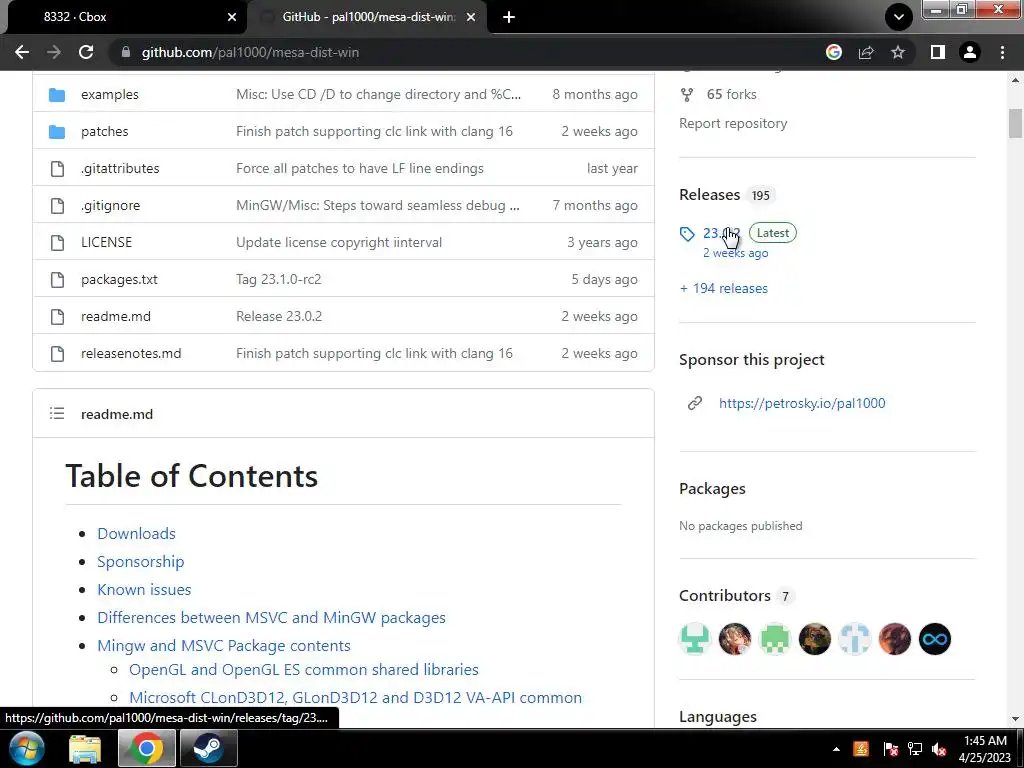Open the examples folder icon
The image size is (1024, 768).
[x=57, y=95]
